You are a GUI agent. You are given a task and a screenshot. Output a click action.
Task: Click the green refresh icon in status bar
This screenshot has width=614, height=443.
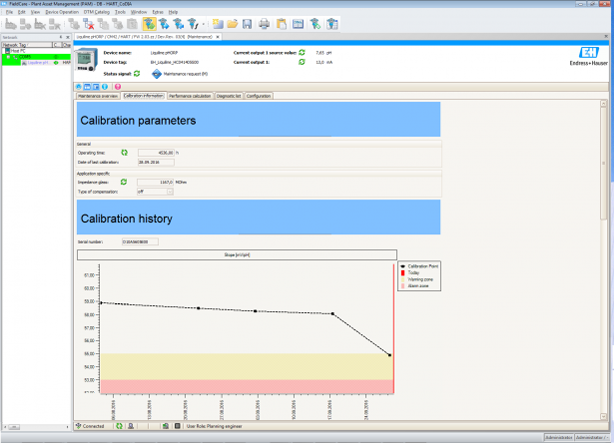119,426
